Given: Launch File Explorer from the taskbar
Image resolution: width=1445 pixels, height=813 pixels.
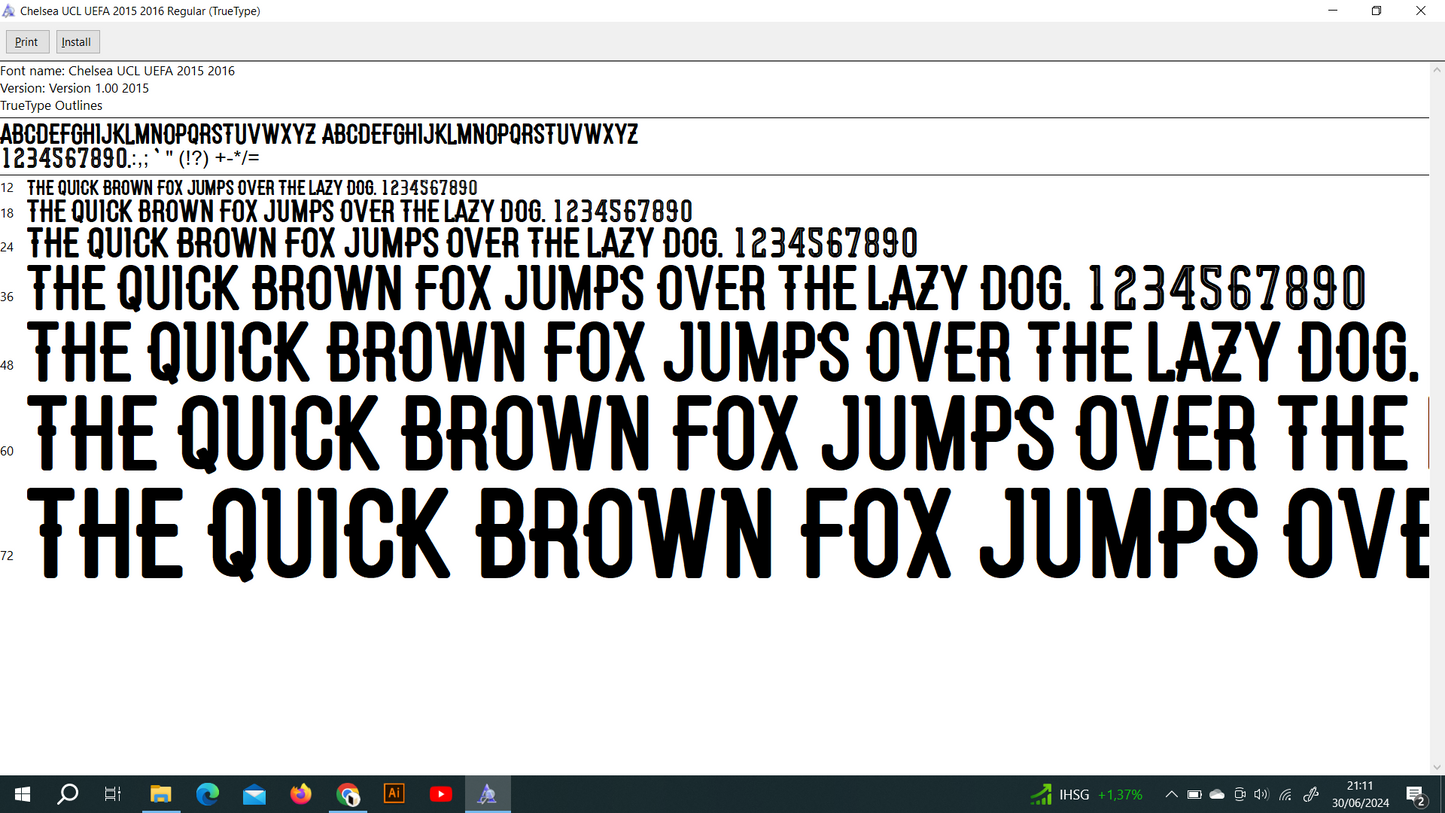Looking at the screenshot, I should [x=161, y=795].
